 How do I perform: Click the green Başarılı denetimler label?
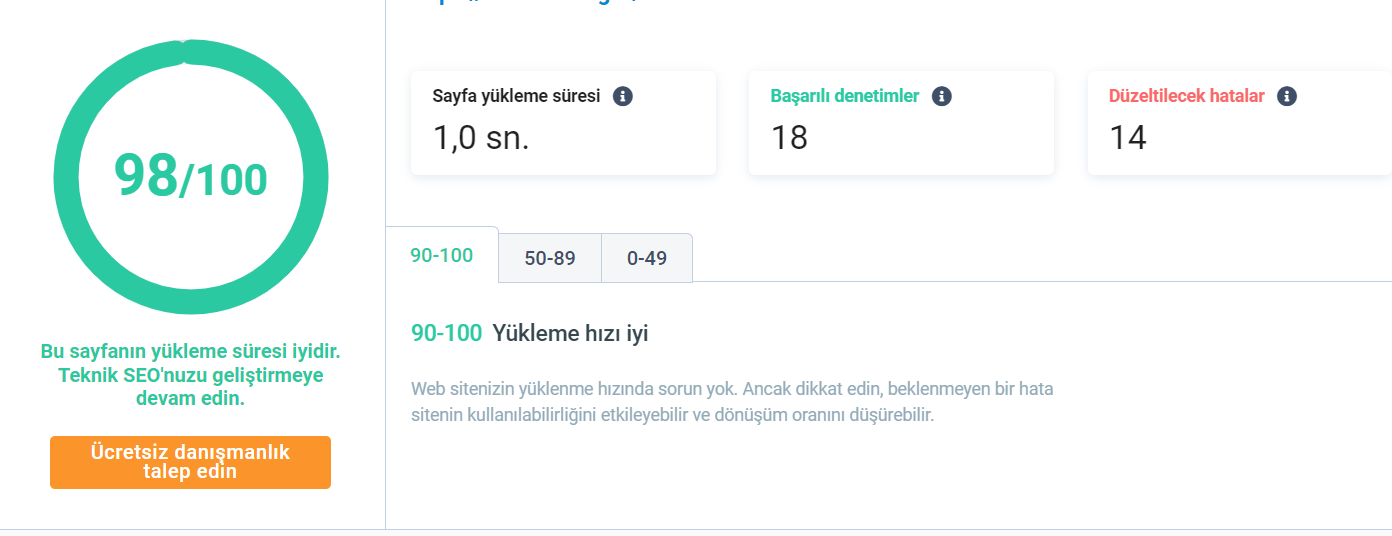click(x=845, y=97)
